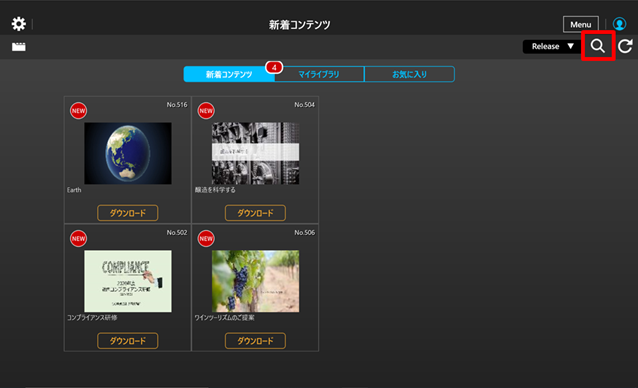638x388 pixels.
Task: Click the No.506 label
Action: [304, 232]
